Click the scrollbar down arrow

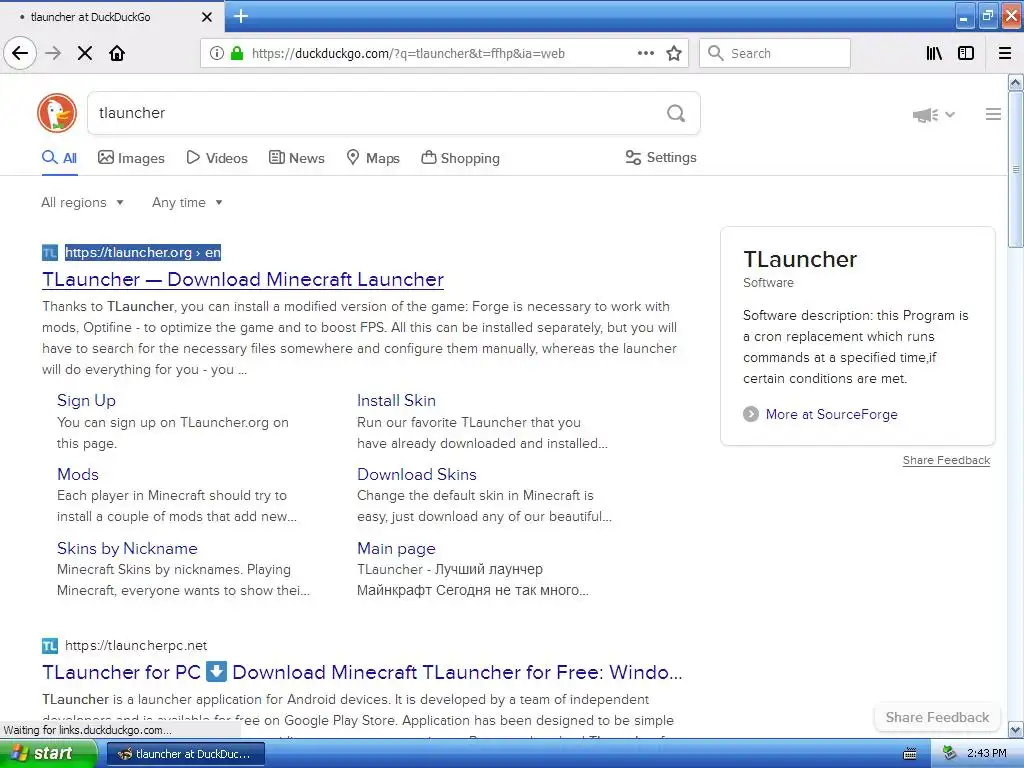[1016, 729]
